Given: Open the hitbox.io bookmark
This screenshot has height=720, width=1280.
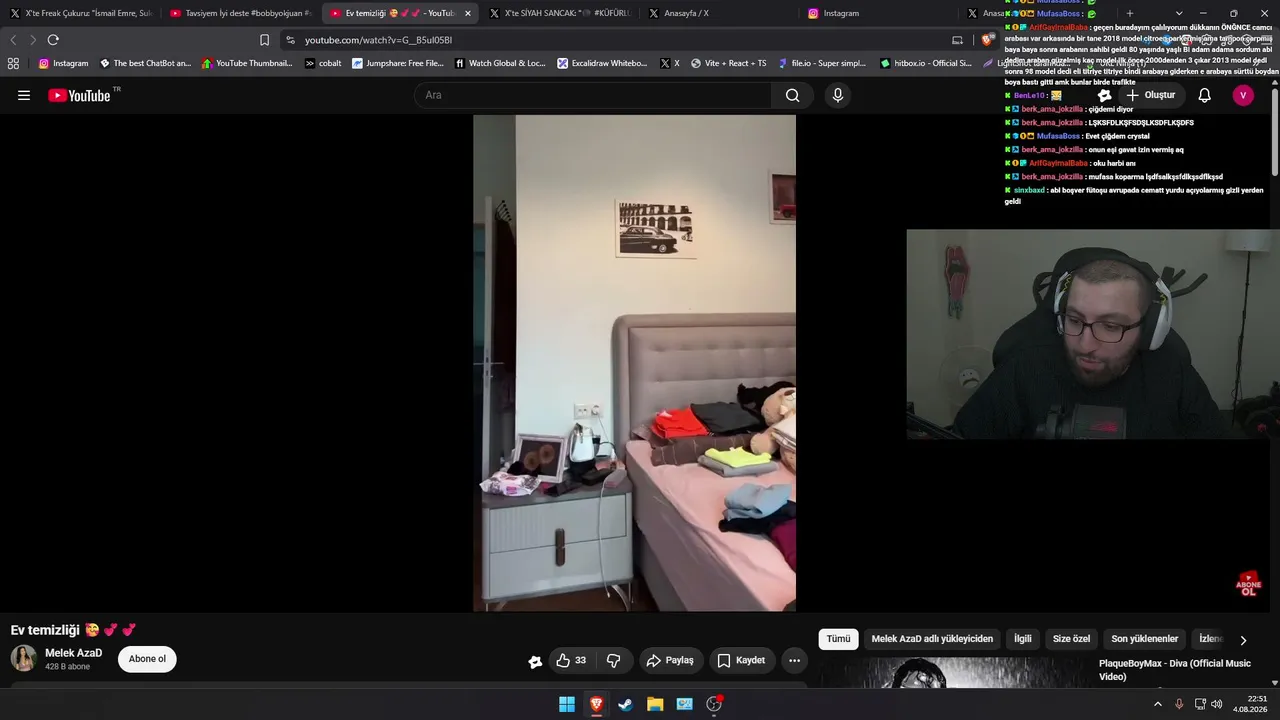Looking at the screenshot, I should click(x=926, y=63).
